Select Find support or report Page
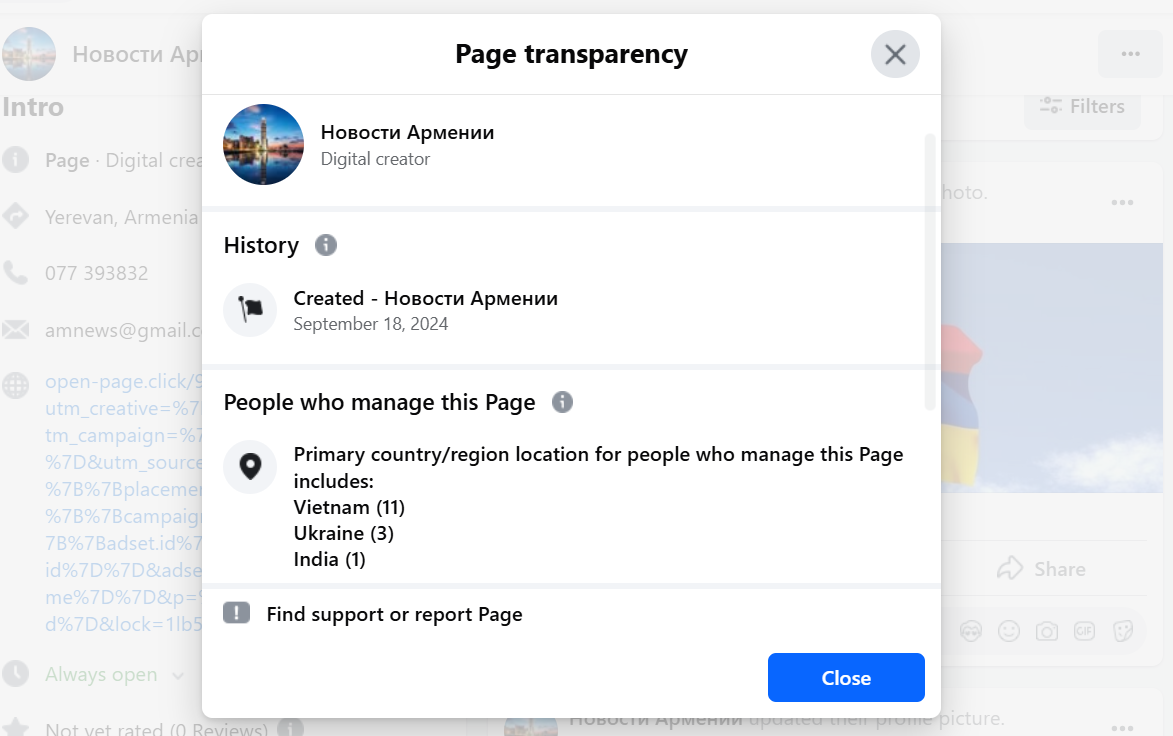 [394, 614]
